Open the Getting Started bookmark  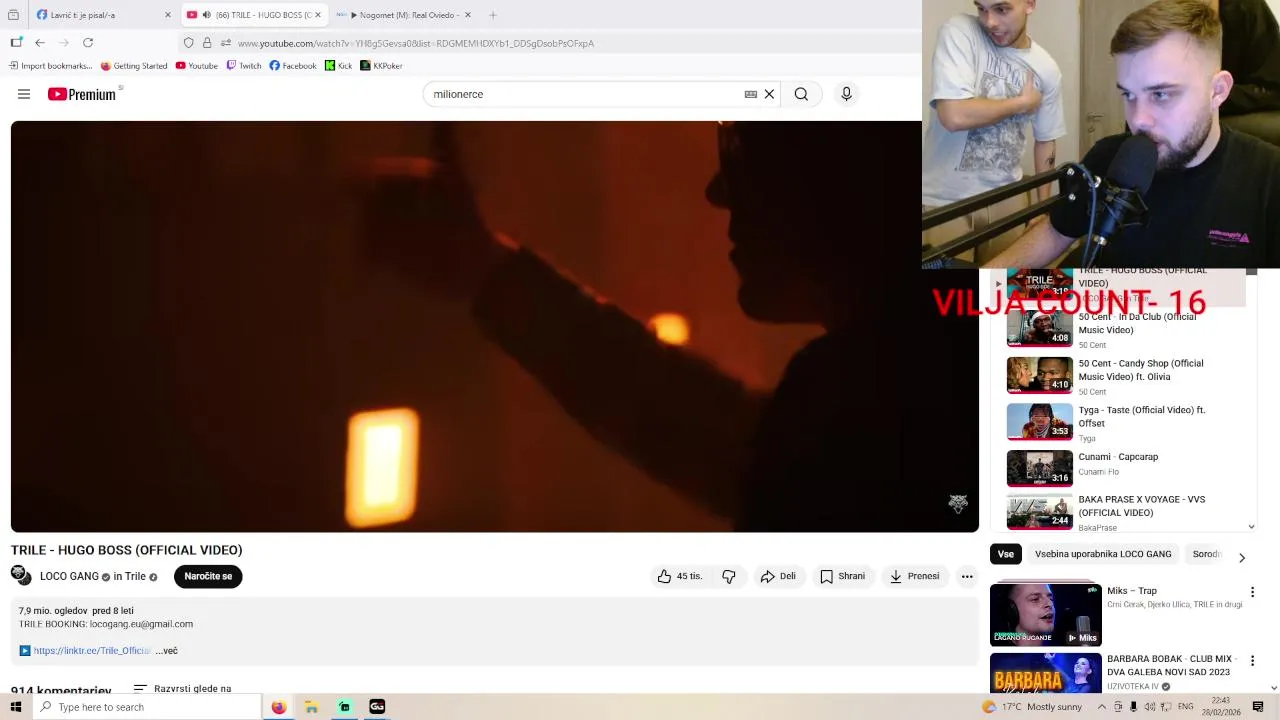click(x=134, y=66)
